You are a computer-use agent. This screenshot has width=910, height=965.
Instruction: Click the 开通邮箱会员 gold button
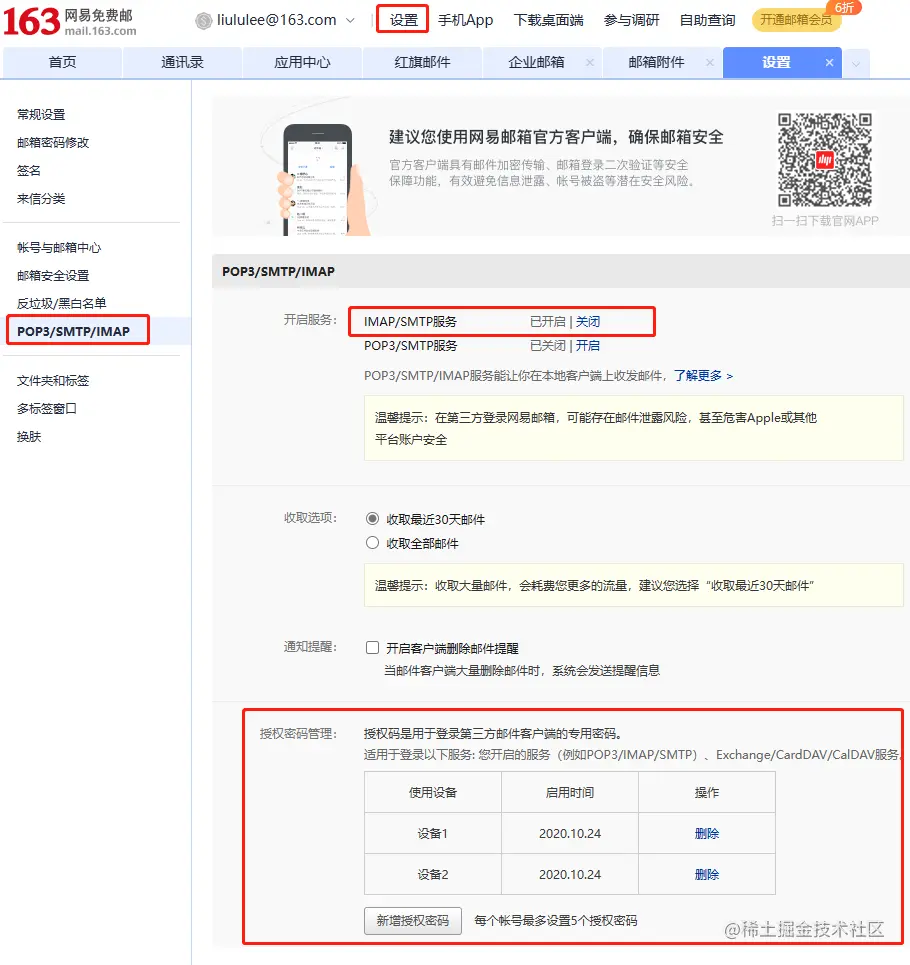[796, 20]
